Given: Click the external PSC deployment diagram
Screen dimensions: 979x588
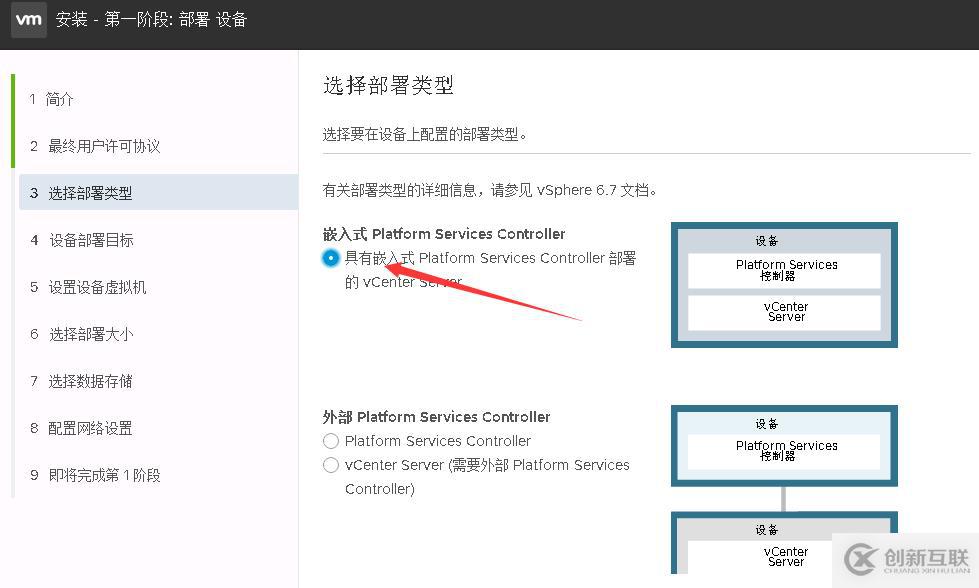Looking at the screenshot, I should [784, 490].
